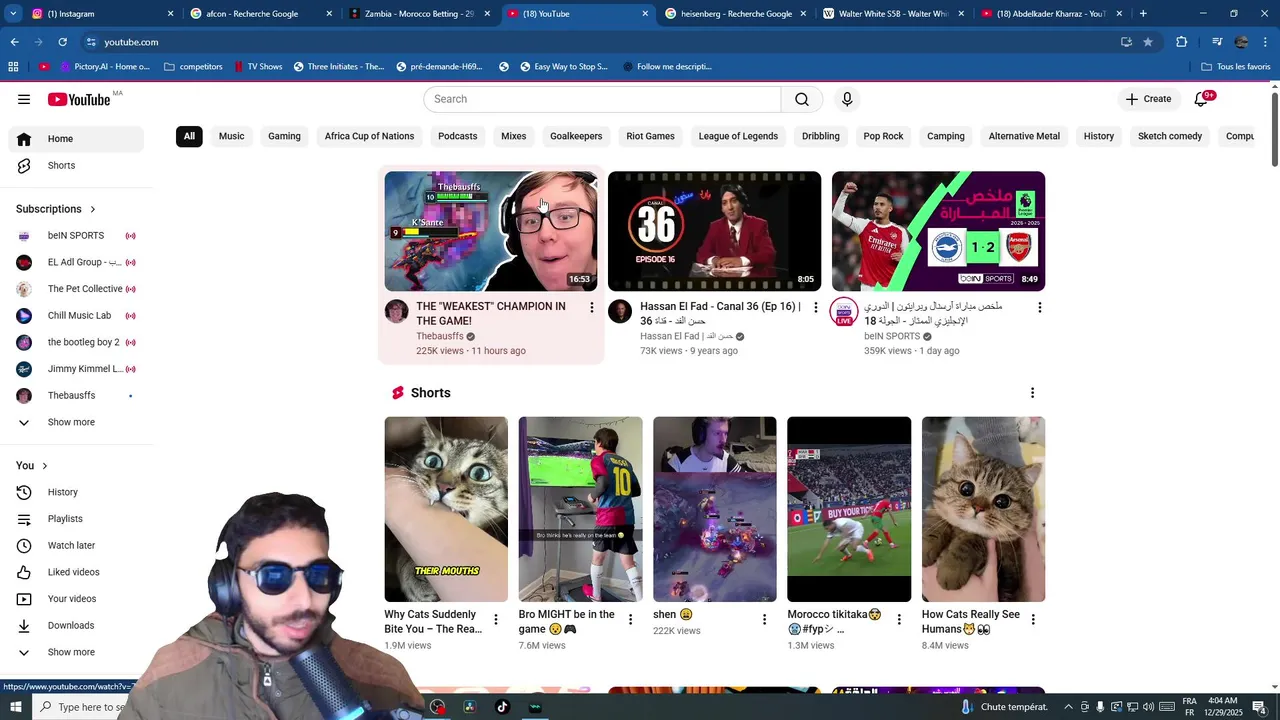Open the options menu for THE WEAKEST CHAMPION video
This screenshot has height=720, width=1280.
point(591,307)
